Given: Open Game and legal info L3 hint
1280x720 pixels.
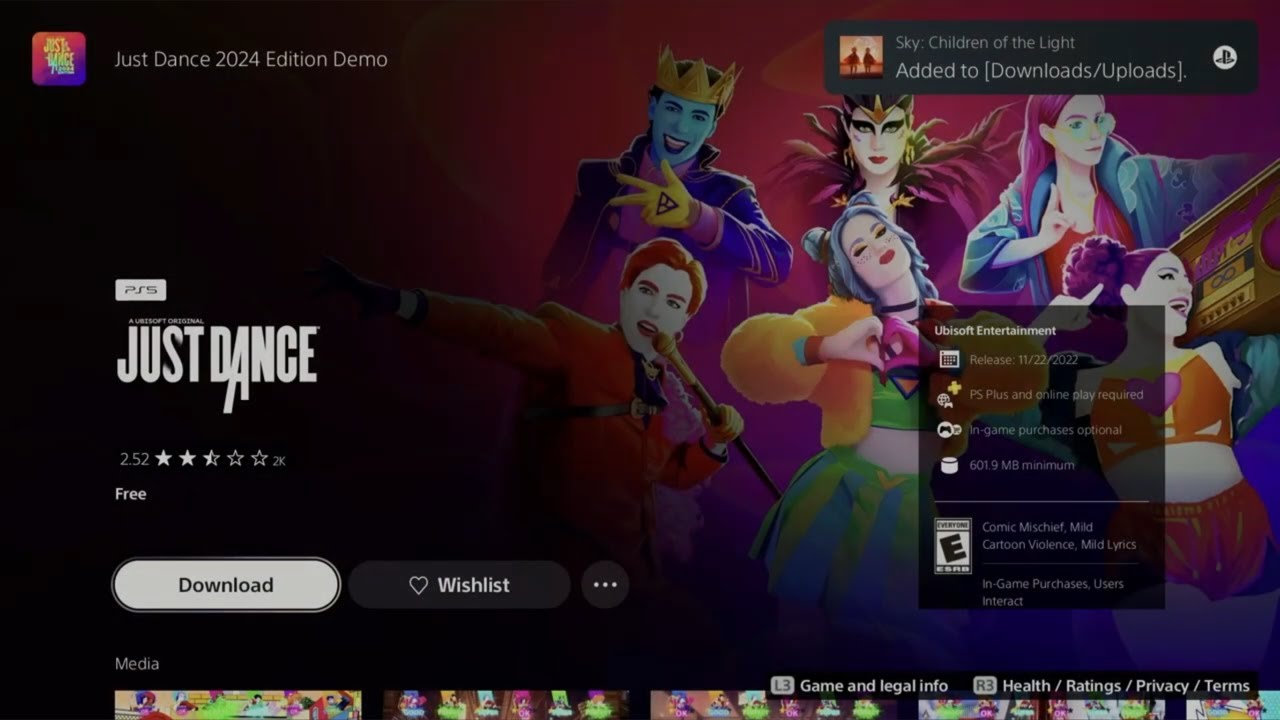Looking at the screenshot, I should pos(859,686).
